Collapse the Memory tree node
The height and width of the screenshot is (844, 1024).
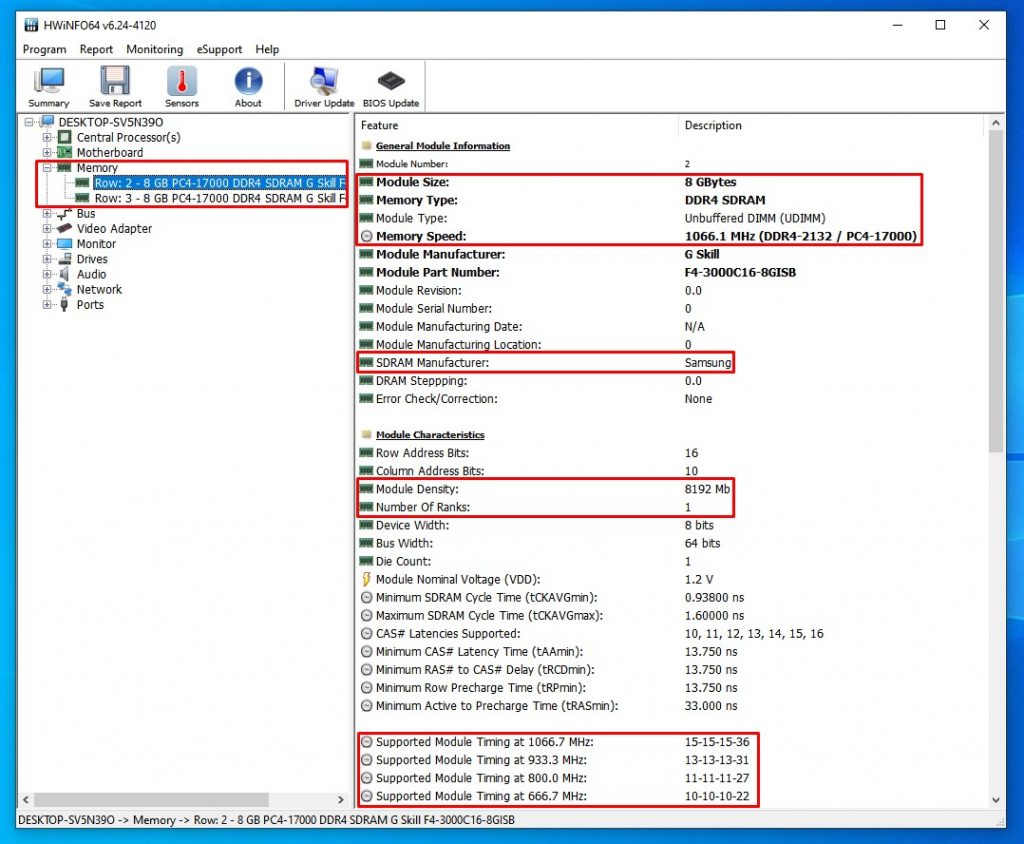47,168
